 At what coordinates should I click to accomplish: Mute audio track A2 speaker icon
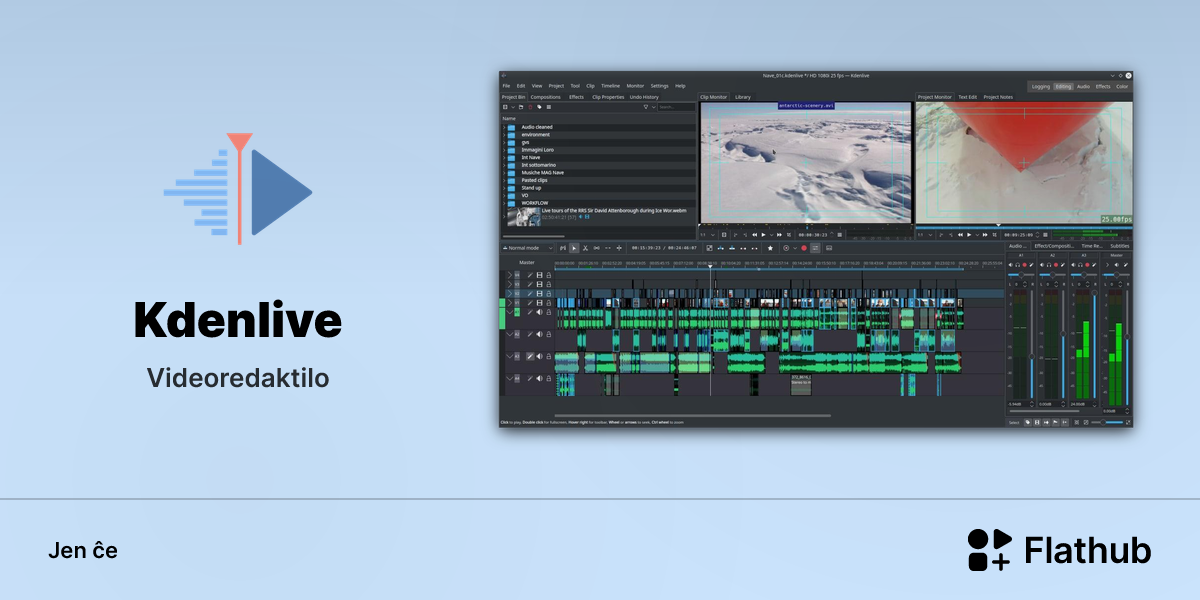(539, 334)
